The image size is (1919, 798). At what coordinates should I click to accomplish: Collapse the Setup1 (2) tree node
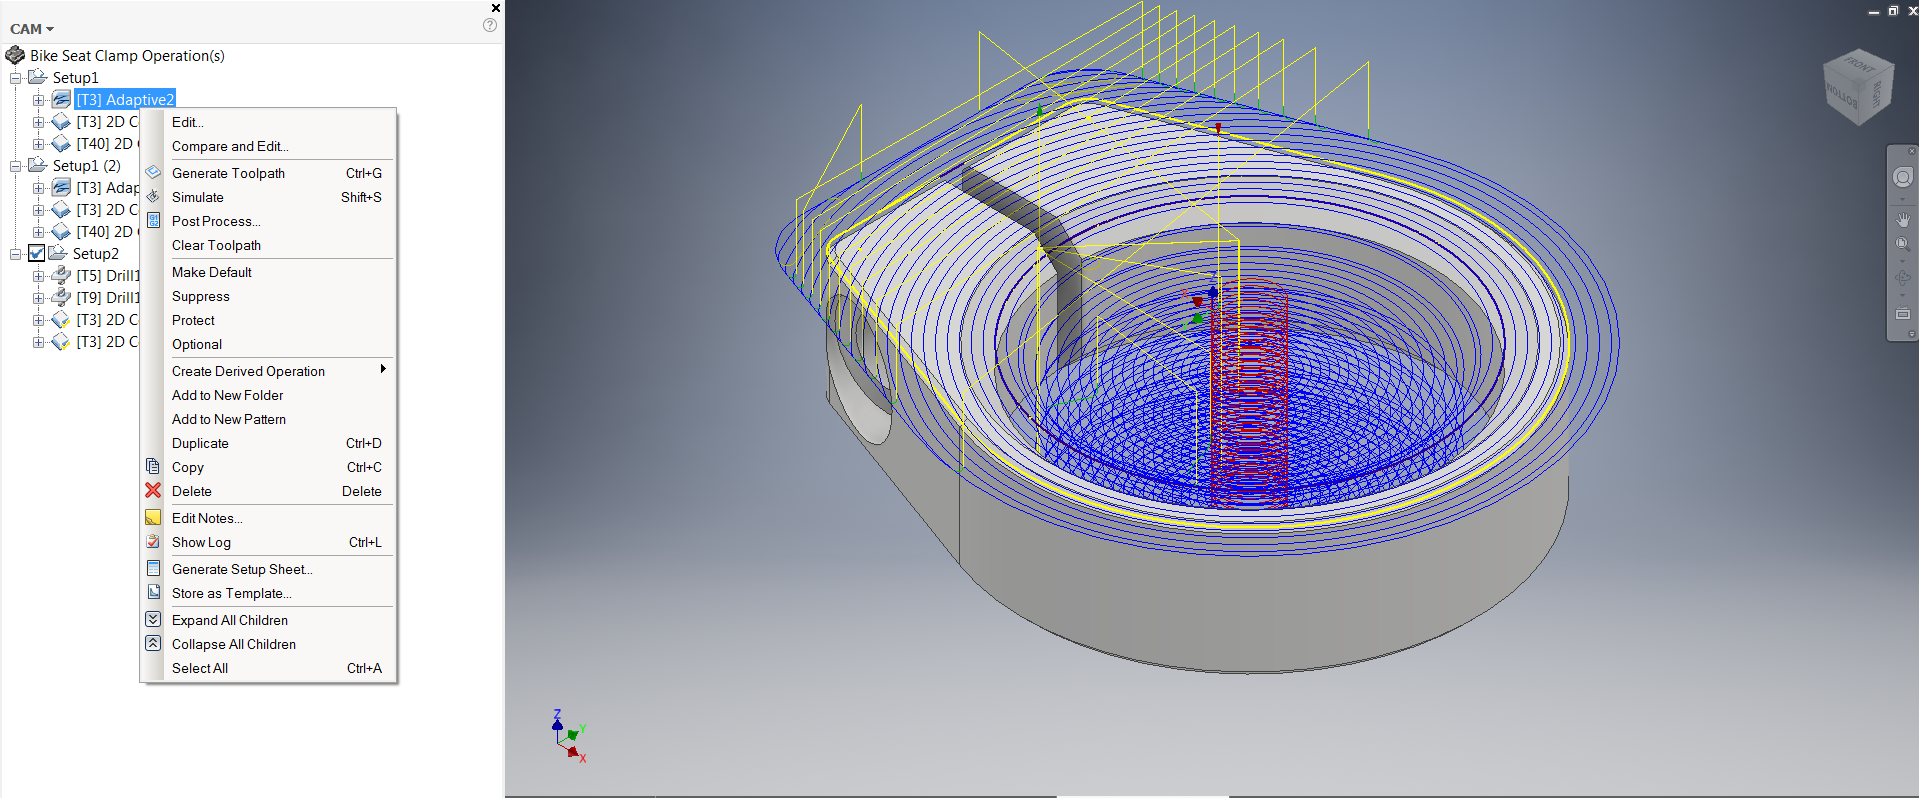tap(15, 166)
